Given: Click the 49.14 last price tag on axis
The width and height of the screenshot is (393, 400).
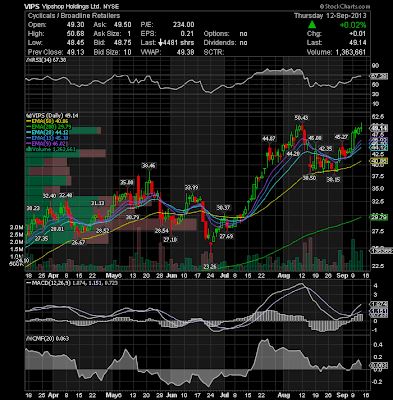Looking at the screenshot, I should (x=378, y=128).
